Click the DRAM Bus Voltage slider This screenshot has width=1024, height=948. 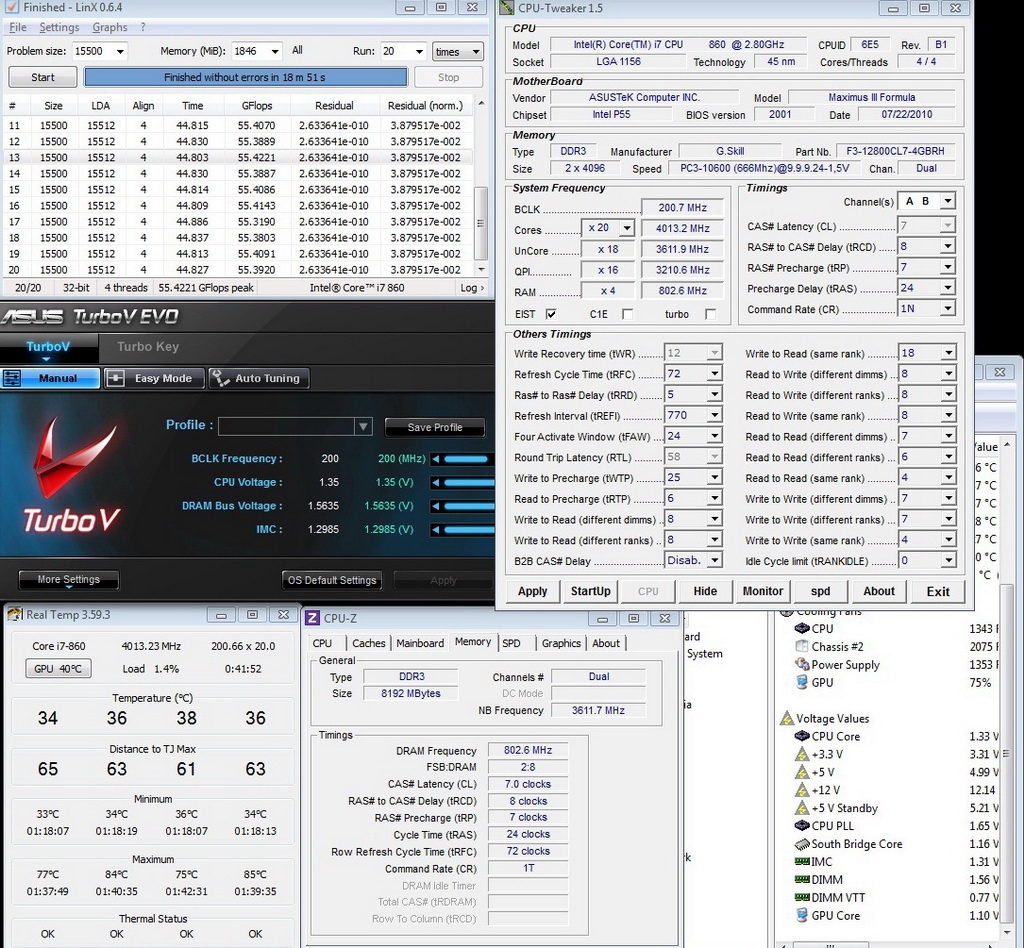pos(469,506)
